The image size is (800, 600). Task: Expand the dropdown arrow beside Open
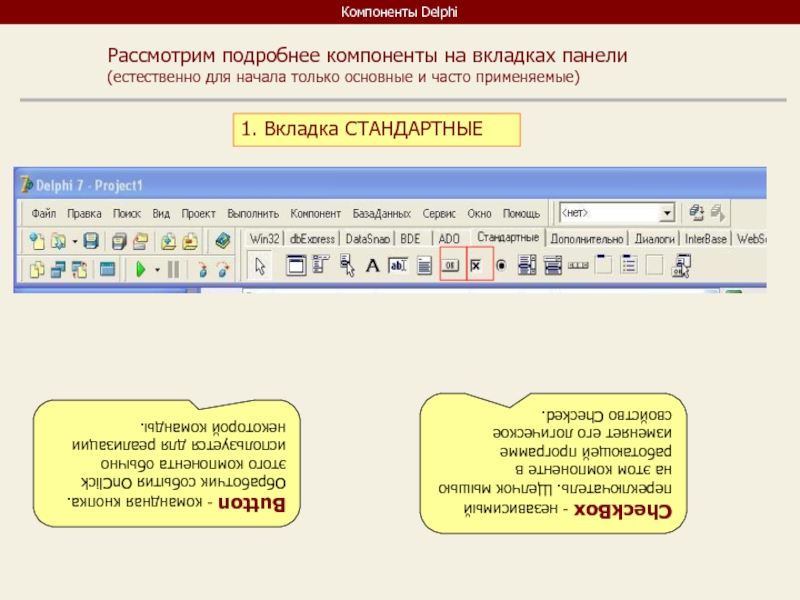tap(73, 241)
